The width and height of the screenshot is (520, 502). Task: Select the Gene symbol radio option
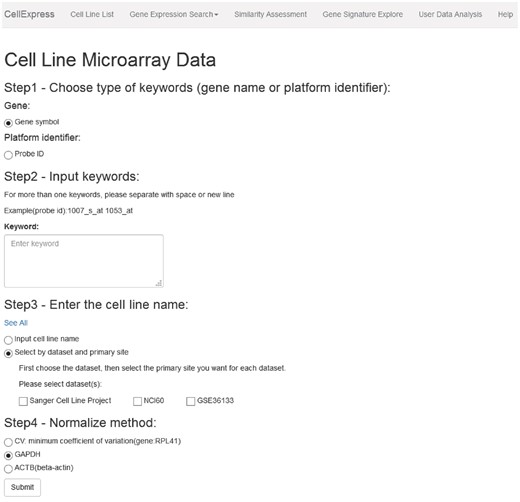click(8, 123)
